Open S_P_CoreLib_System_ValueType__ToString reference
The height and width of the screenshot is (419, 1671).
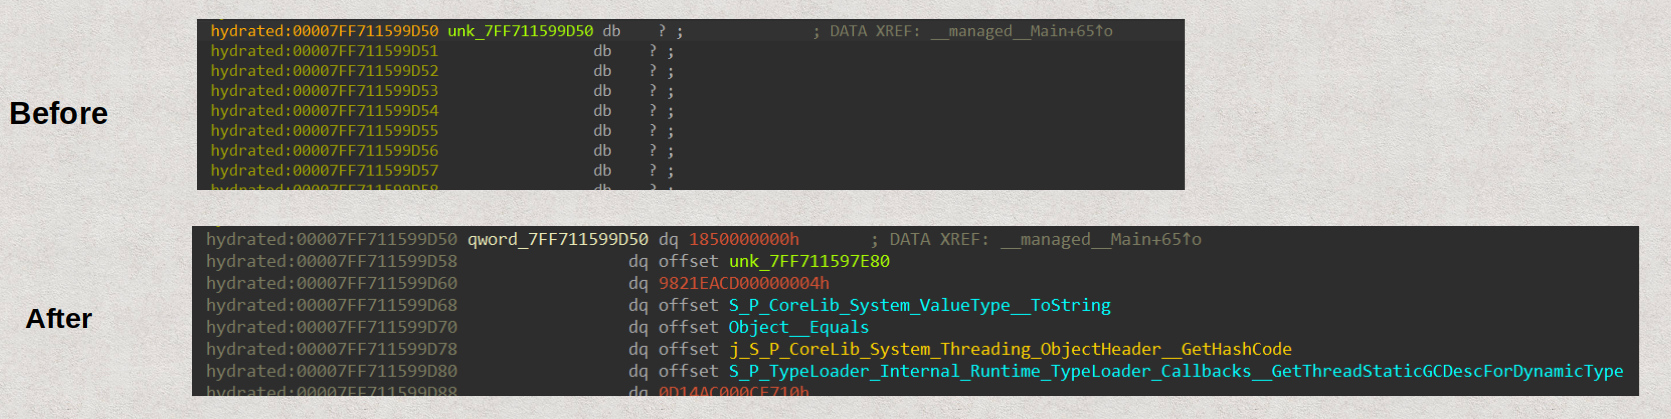[919, 306]
